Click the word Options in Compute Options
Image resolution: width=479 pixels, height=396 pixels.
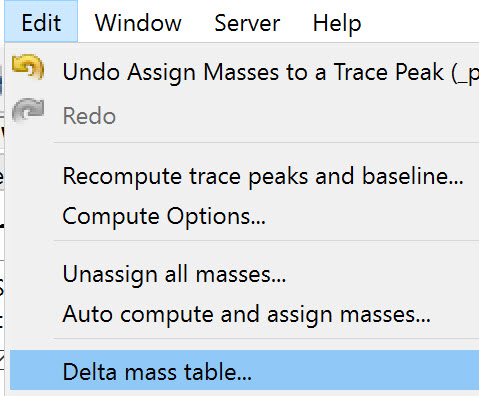coord(216,217)
